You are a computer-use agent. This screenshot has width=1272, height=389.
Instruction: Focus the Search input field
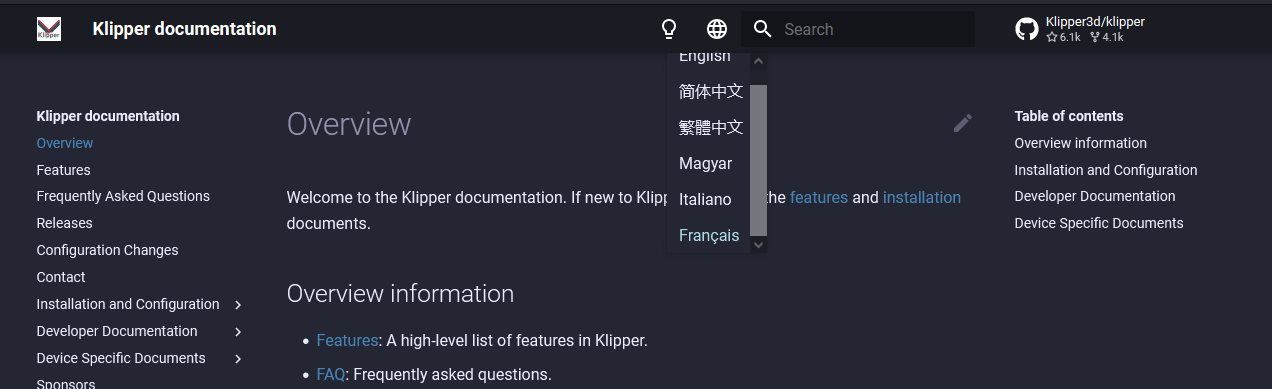[x=858, y=29]
